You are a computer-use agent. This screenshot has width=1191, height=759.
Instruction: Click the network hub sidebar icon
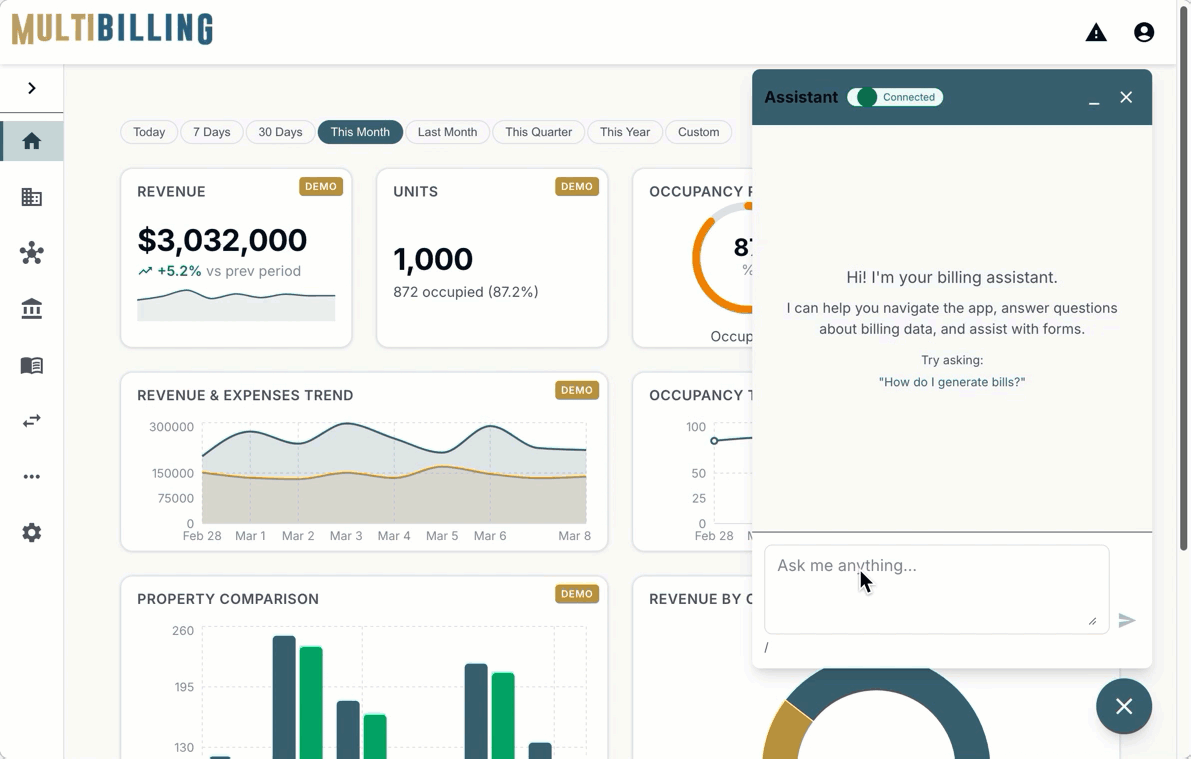[x=32, y=253]
